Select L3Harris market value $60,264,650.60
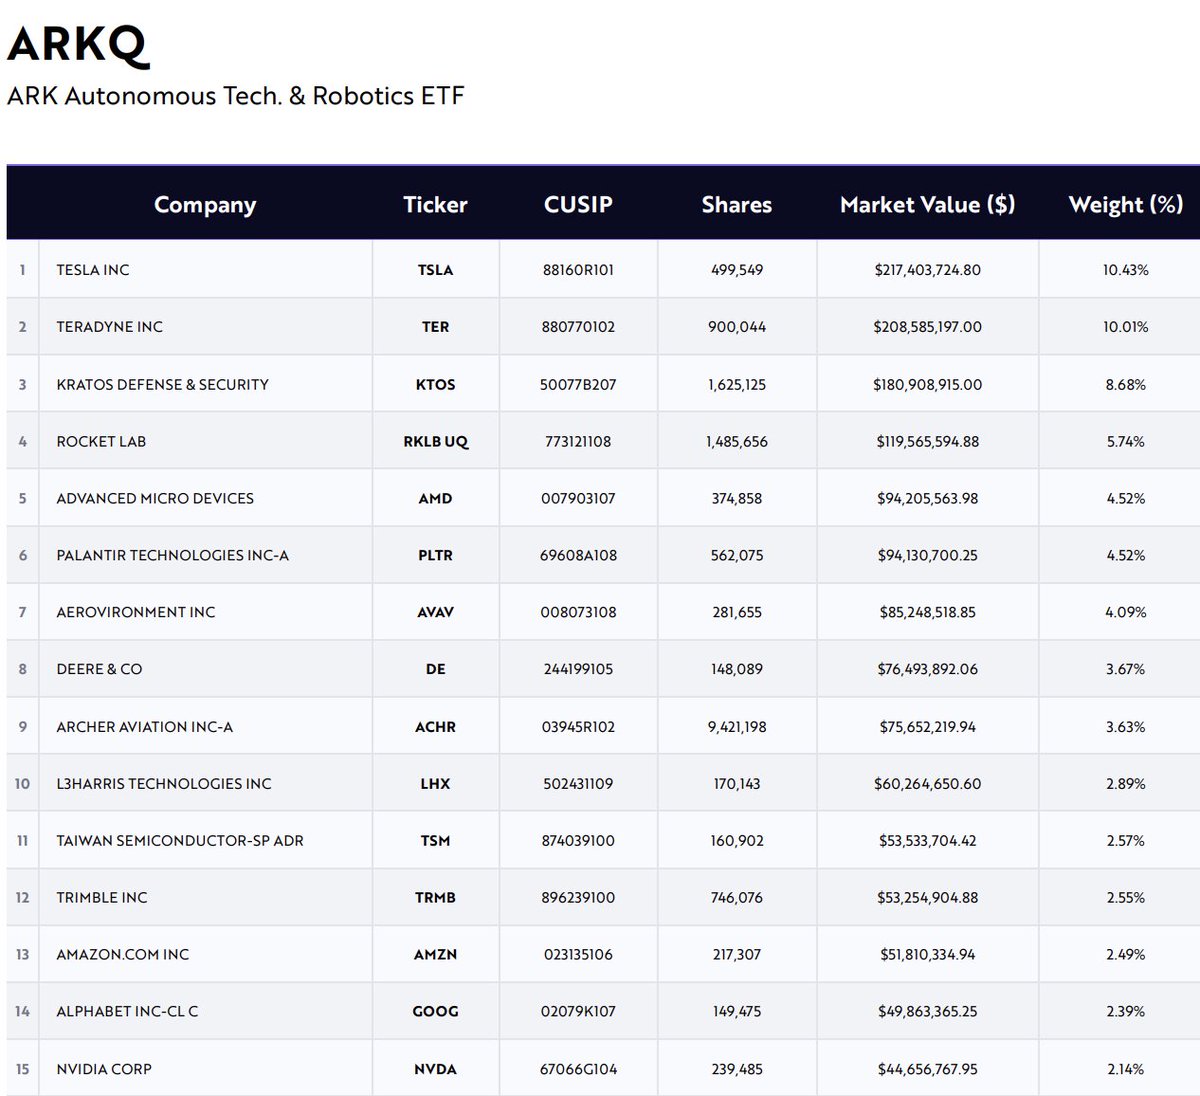Viewport: 1200px width, 1096px height. (927, 784)
